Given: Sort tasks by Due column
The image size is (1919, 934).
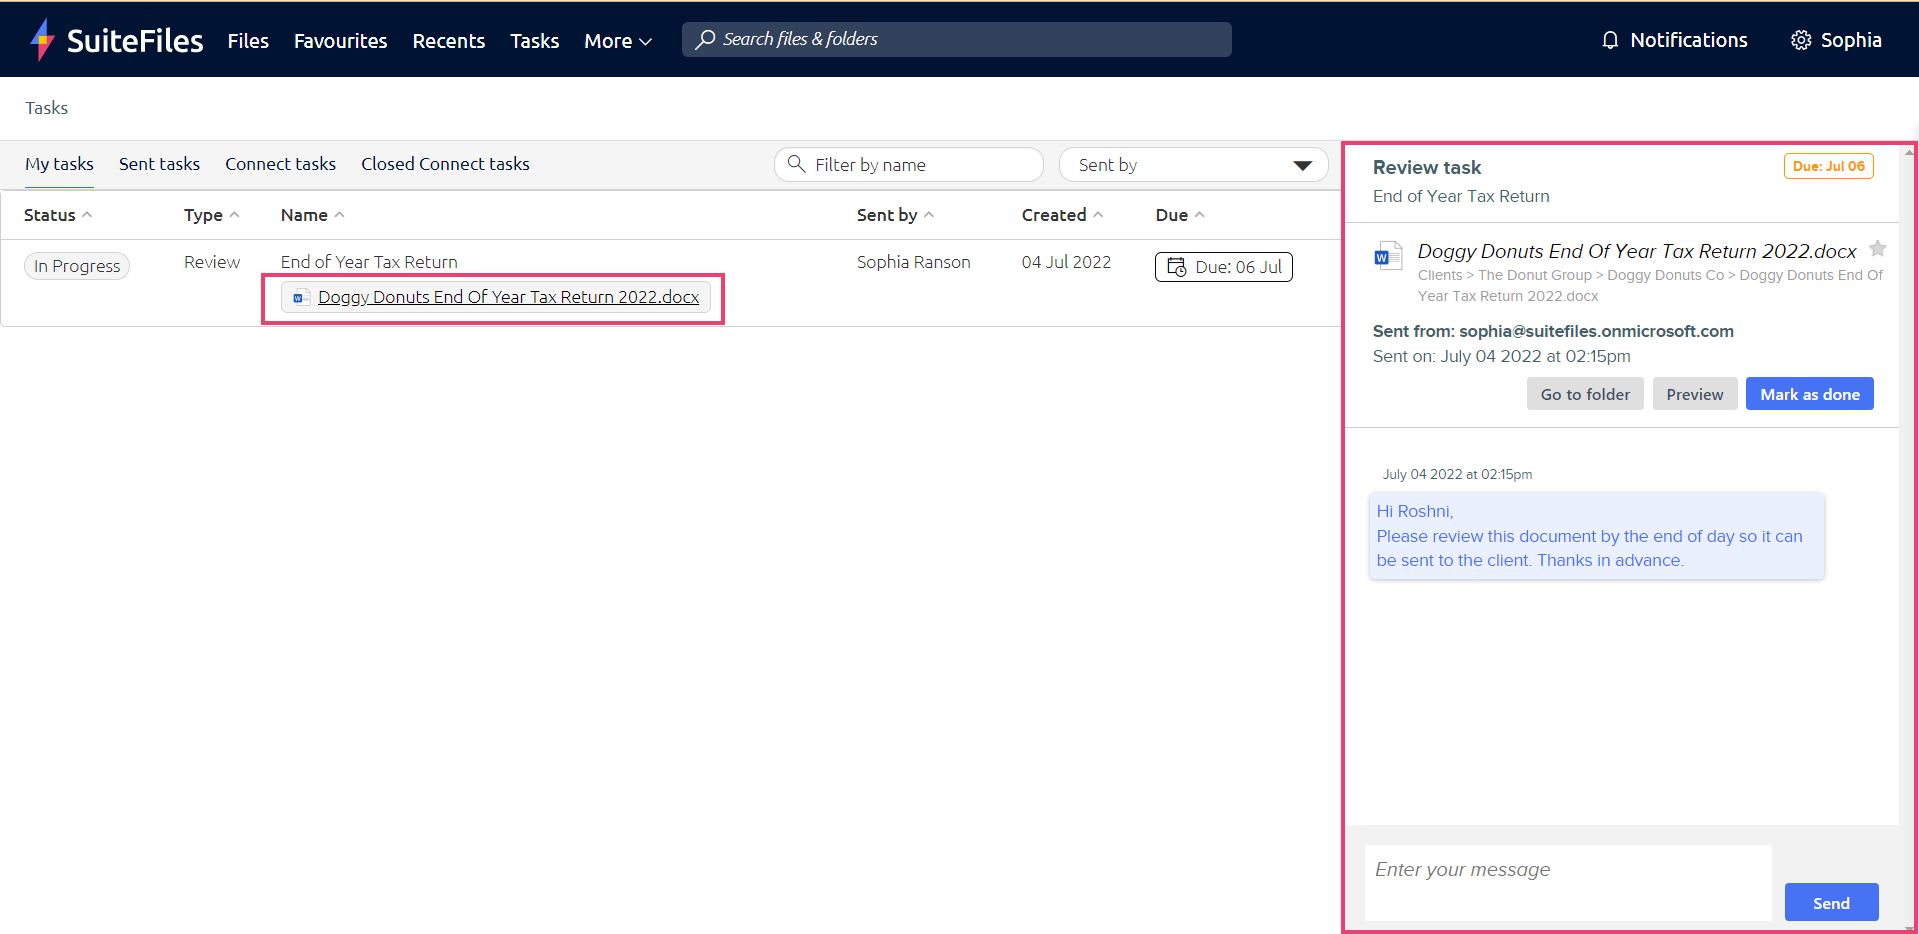Looking at the screenshot, I should pyautogui.click(x=1180, y=215).
